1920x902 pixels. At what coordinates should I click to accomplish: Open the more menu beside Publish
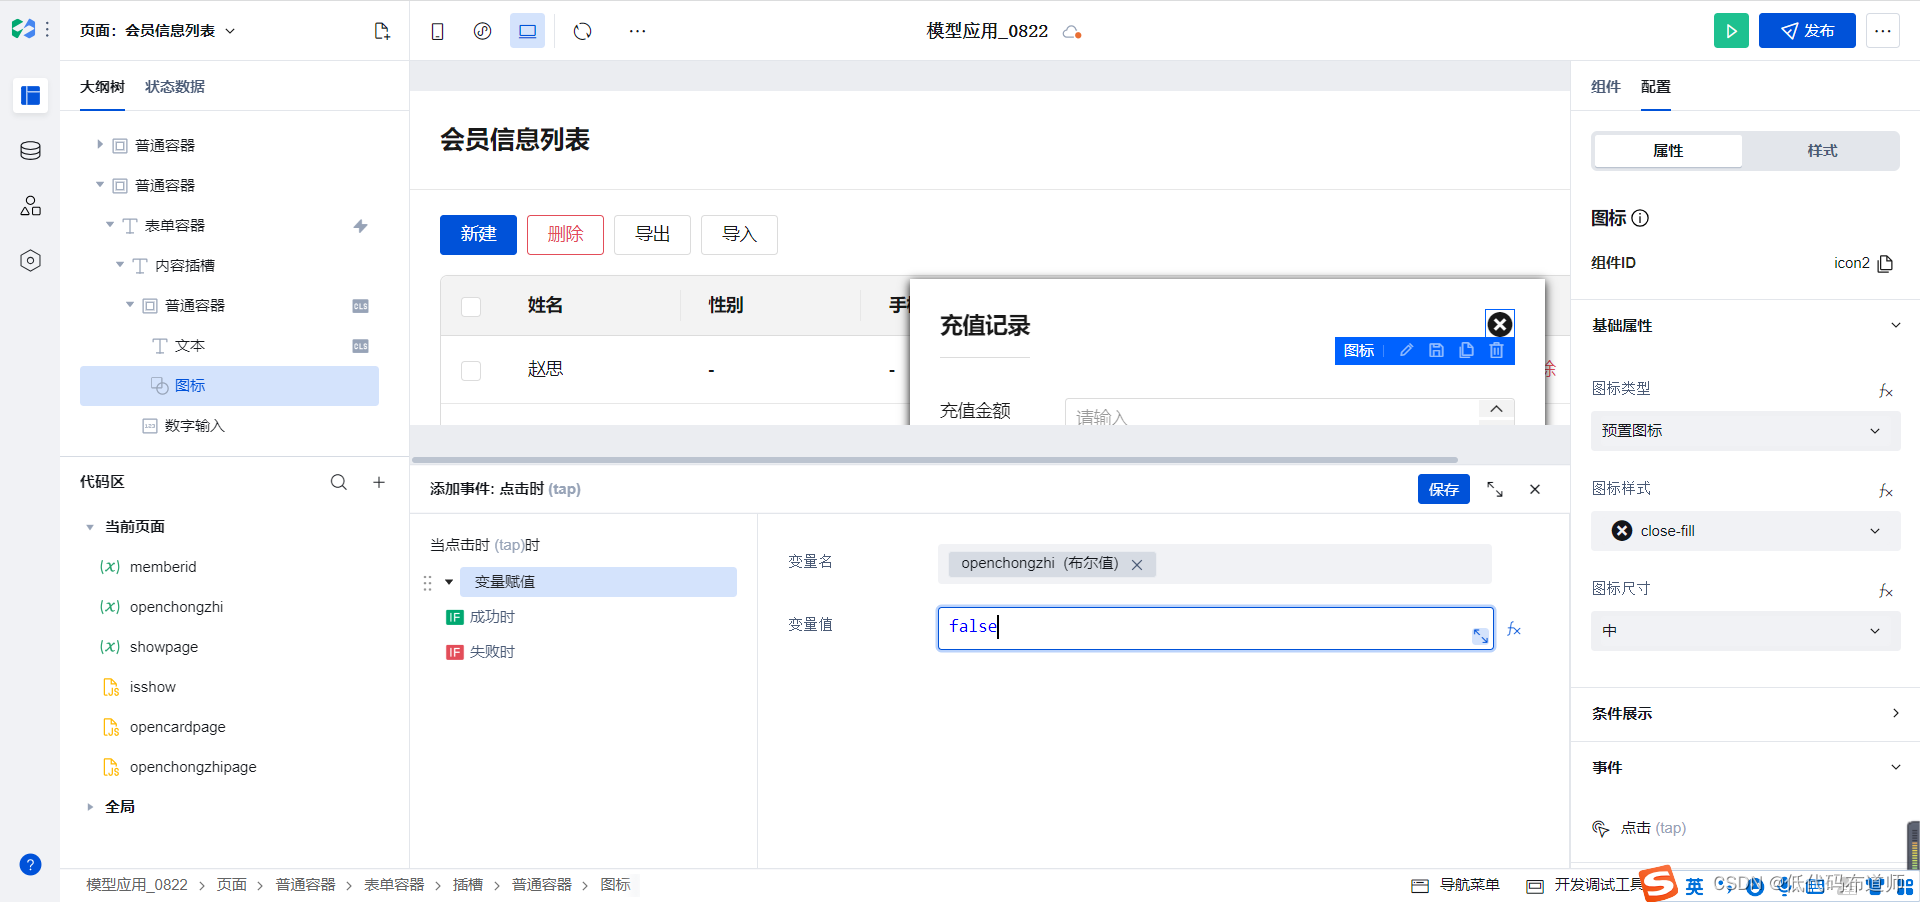pos(1883,31)
